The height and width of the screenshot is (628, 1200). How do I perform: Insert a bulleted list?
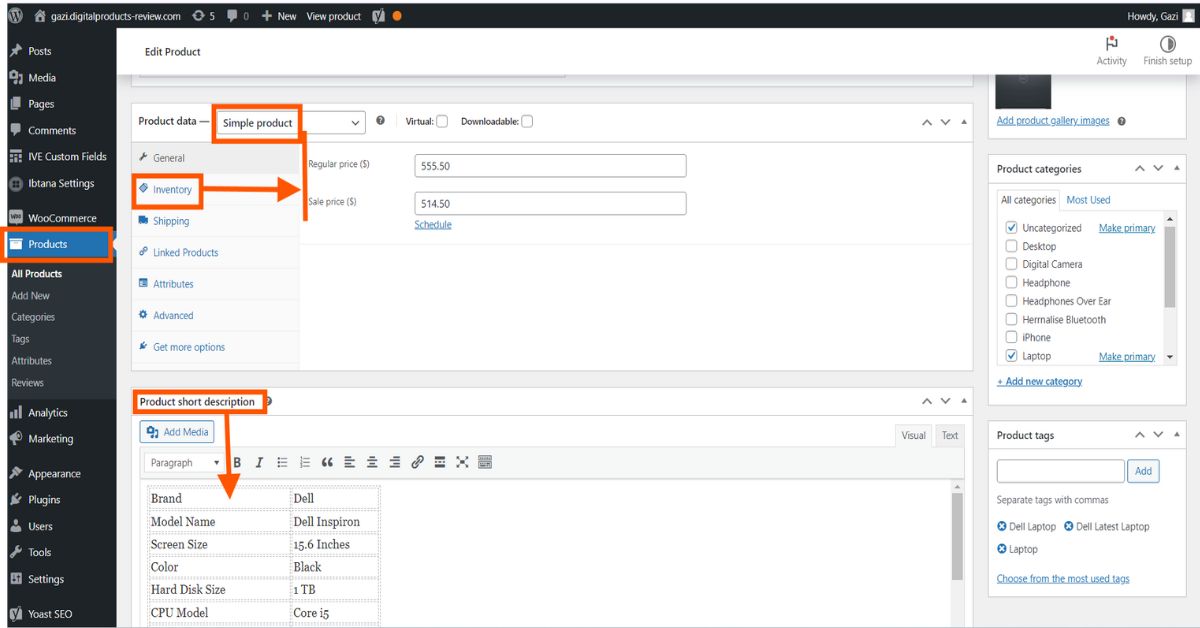(x=282, y=463)
